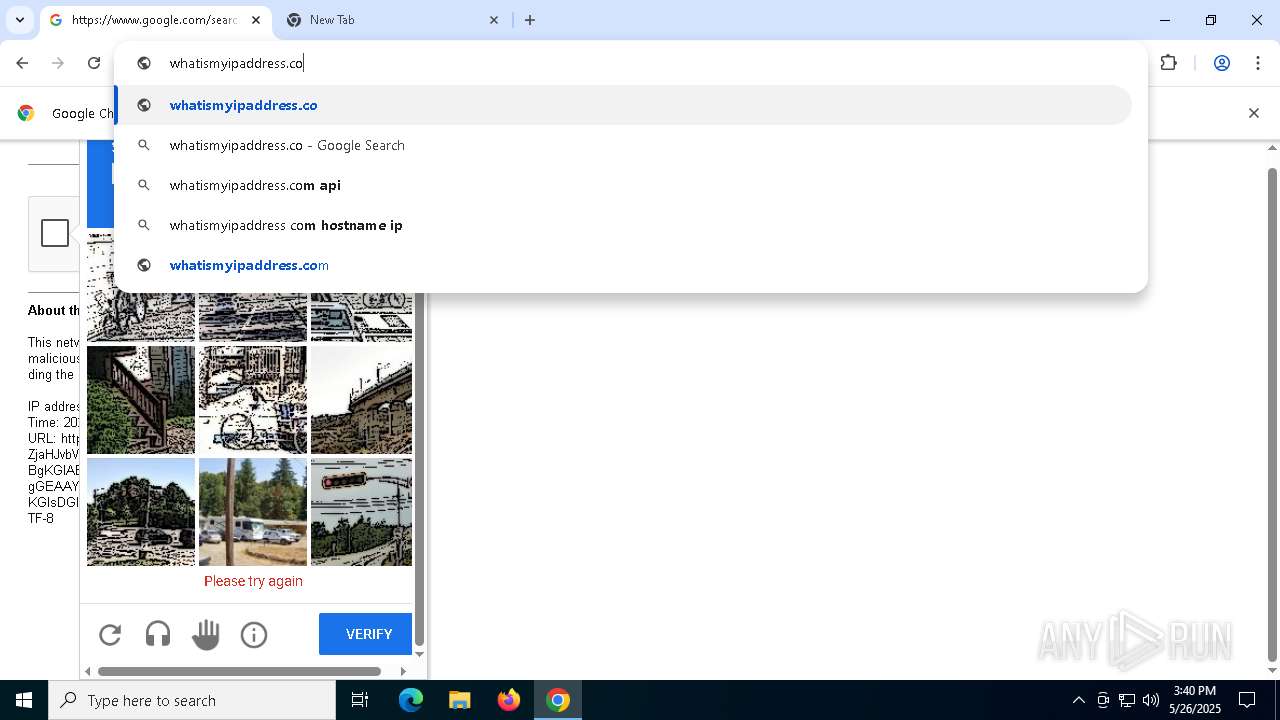Select 'whatismyipaddress.co - Google Search' suggestion

click(623, 145)
